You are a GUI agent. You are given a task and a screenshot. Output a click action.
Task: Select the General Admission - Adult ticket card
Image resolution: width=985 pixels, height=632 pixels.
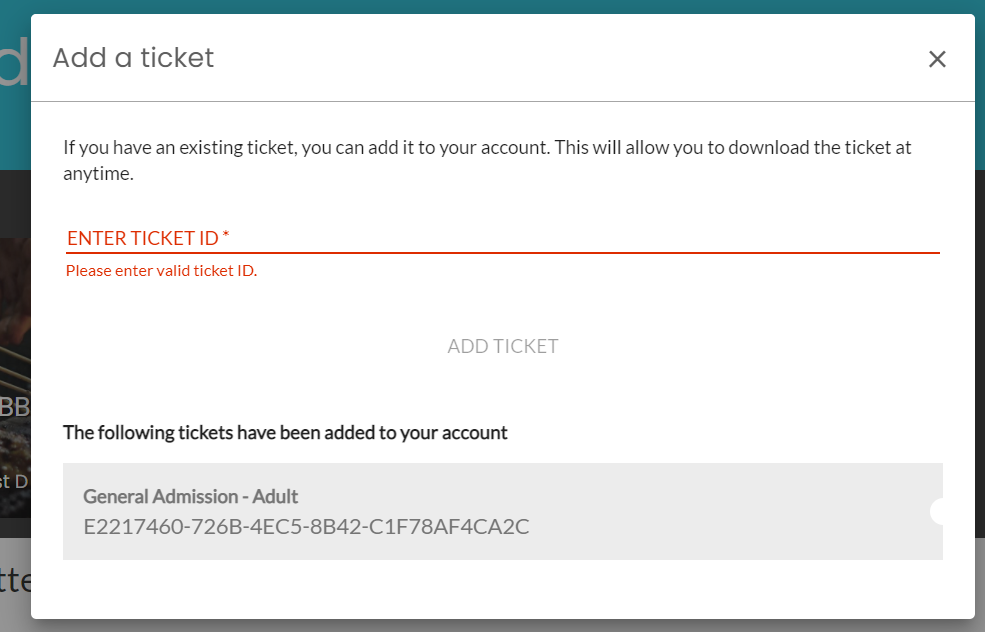(x=503, y=511)
